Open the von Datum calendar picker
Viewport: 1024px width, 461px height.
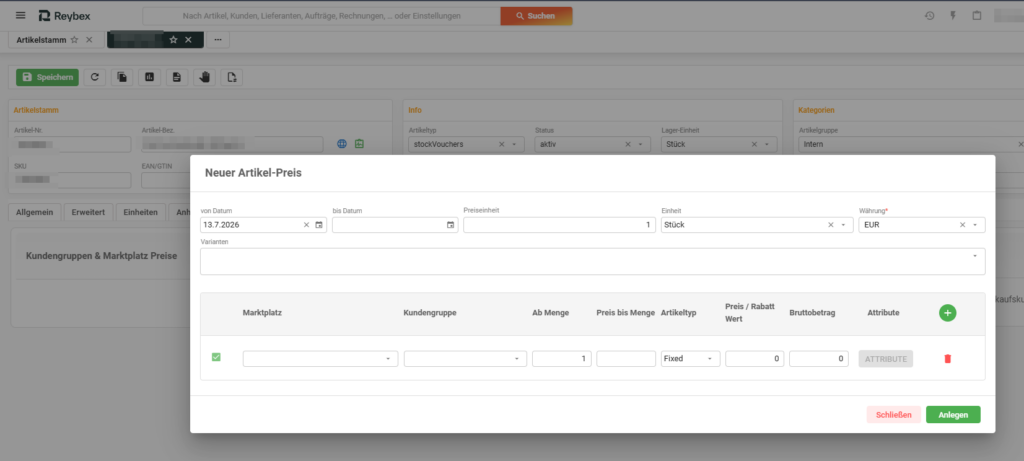point(319,225)
